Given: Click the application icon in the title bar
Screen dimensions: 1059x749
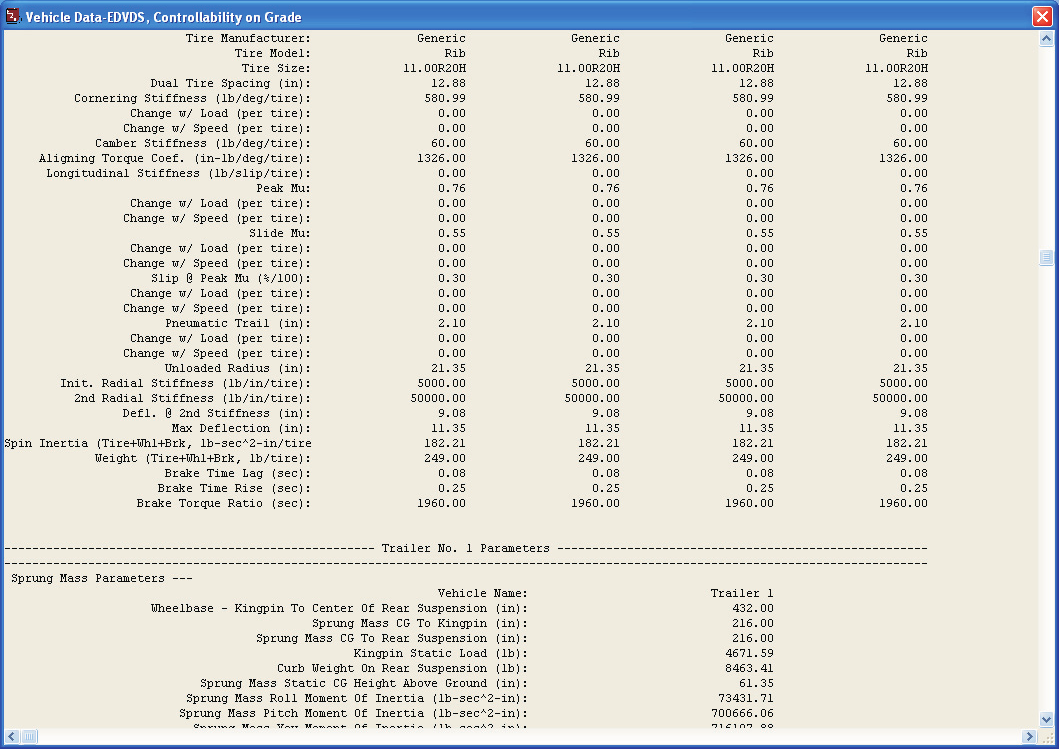Looking at the screenshot, I should pos(13,16).
